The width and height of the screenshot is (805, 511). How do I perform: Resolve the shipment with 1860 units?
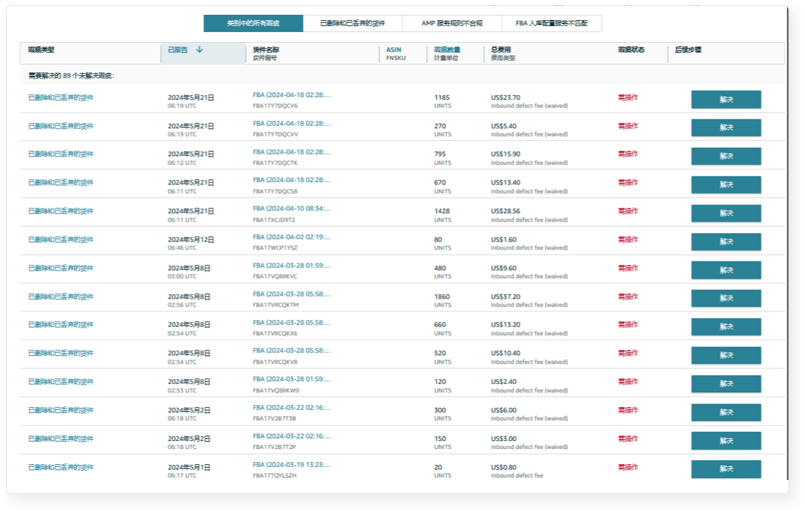pos(726,299)
